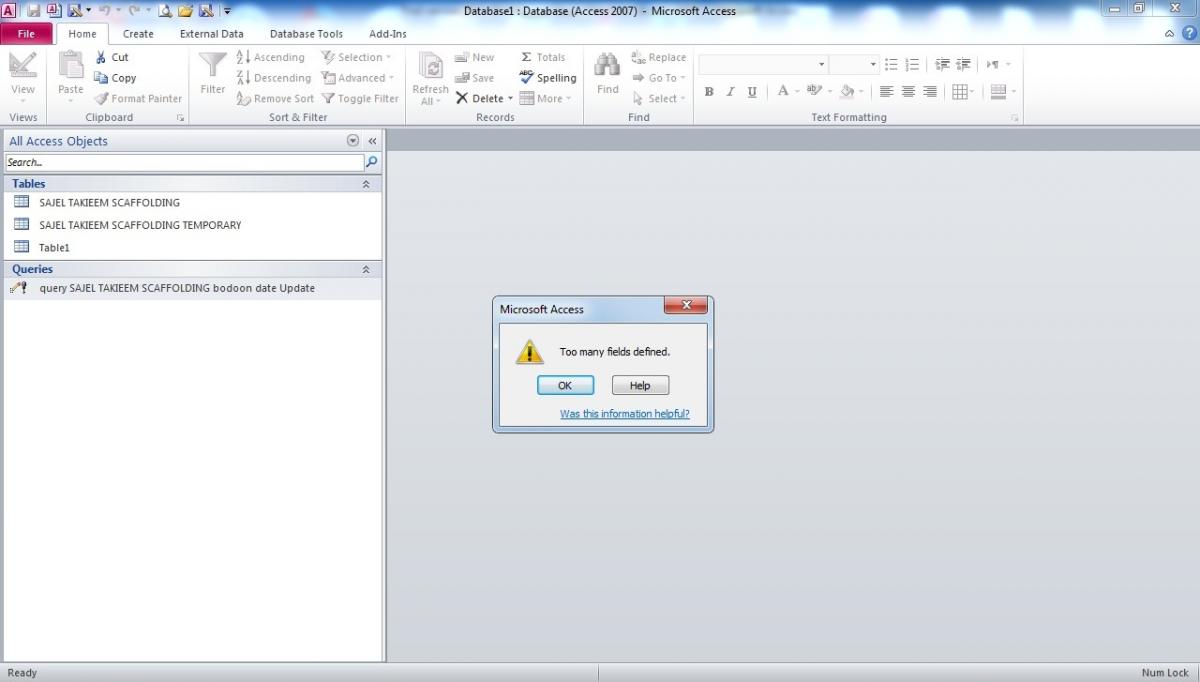Screen dimensions: 1200x682
Task: Open the More dropdown in Records group
Action: [x=545, y=99]
